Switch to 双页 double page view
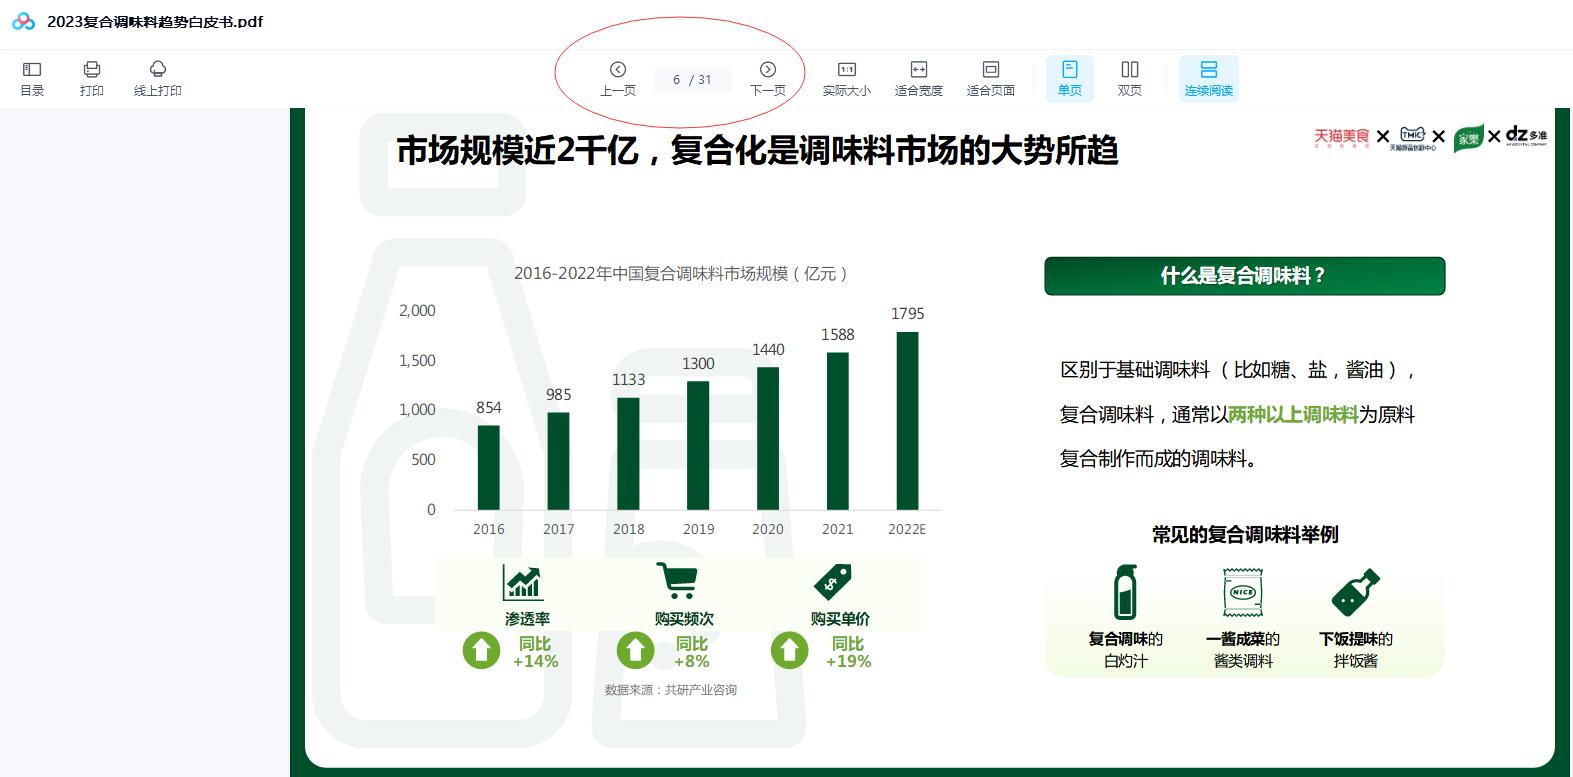 (x=1129, y=78)
